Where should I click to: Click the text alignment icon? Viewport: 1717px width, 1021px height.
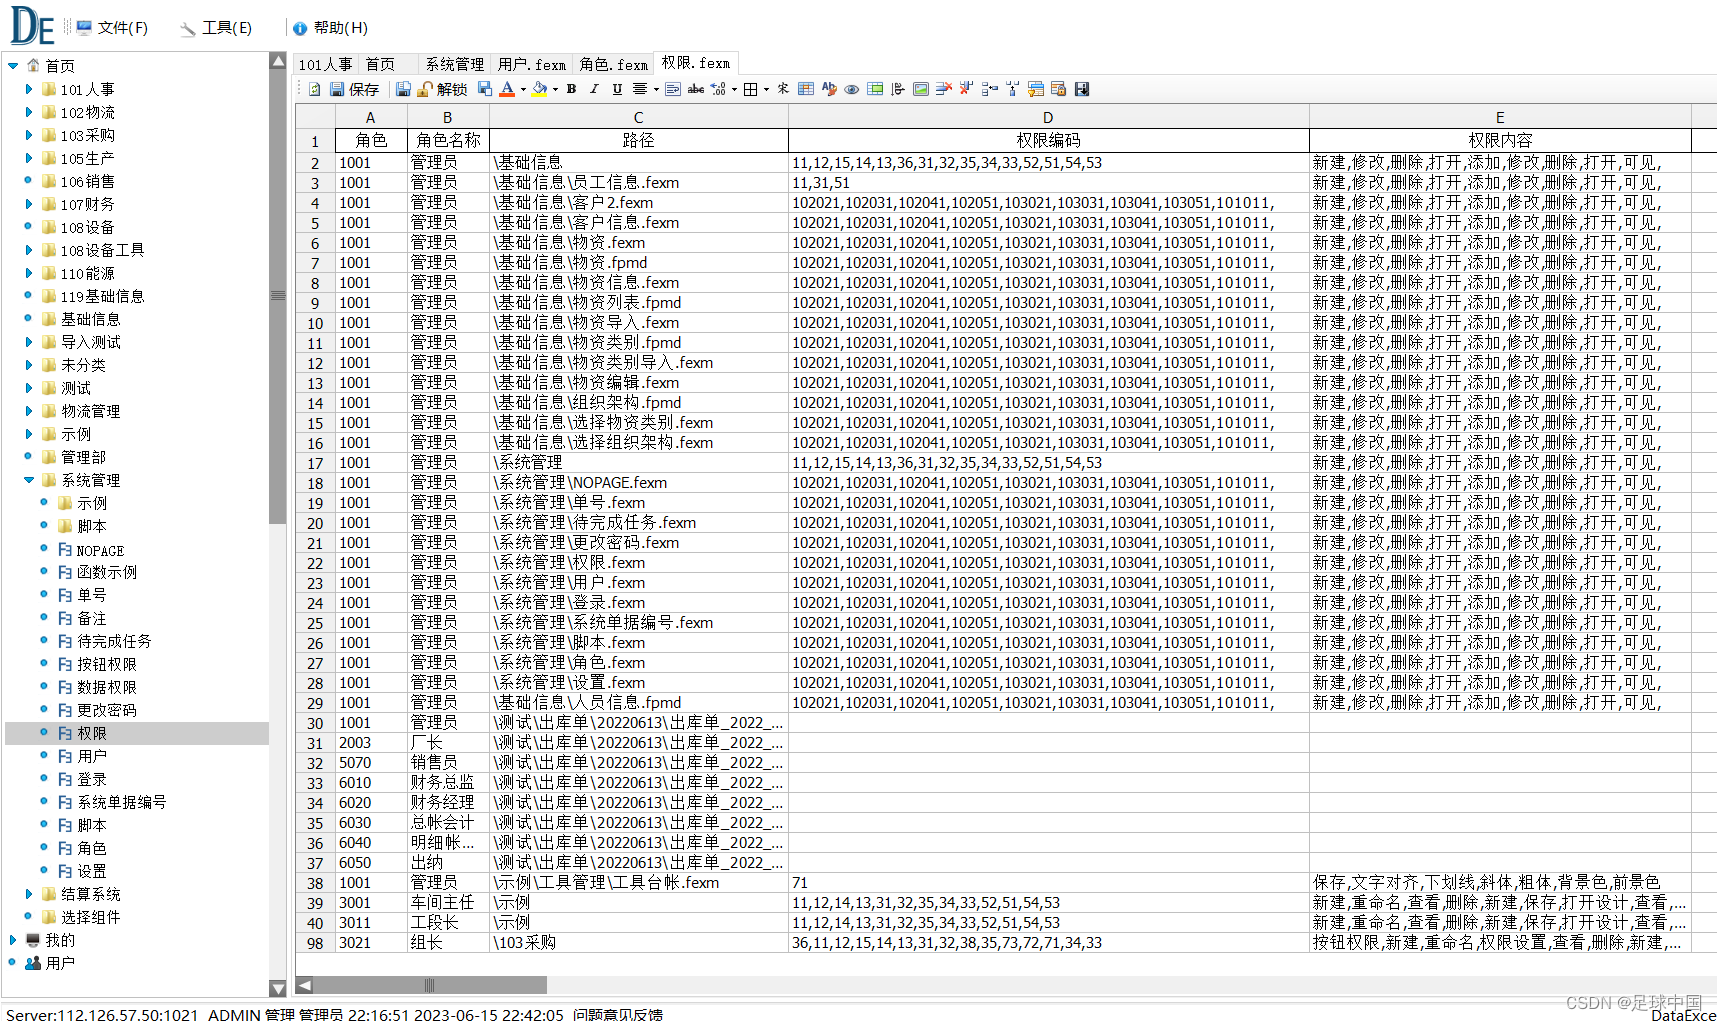click(x=640, y=89)
